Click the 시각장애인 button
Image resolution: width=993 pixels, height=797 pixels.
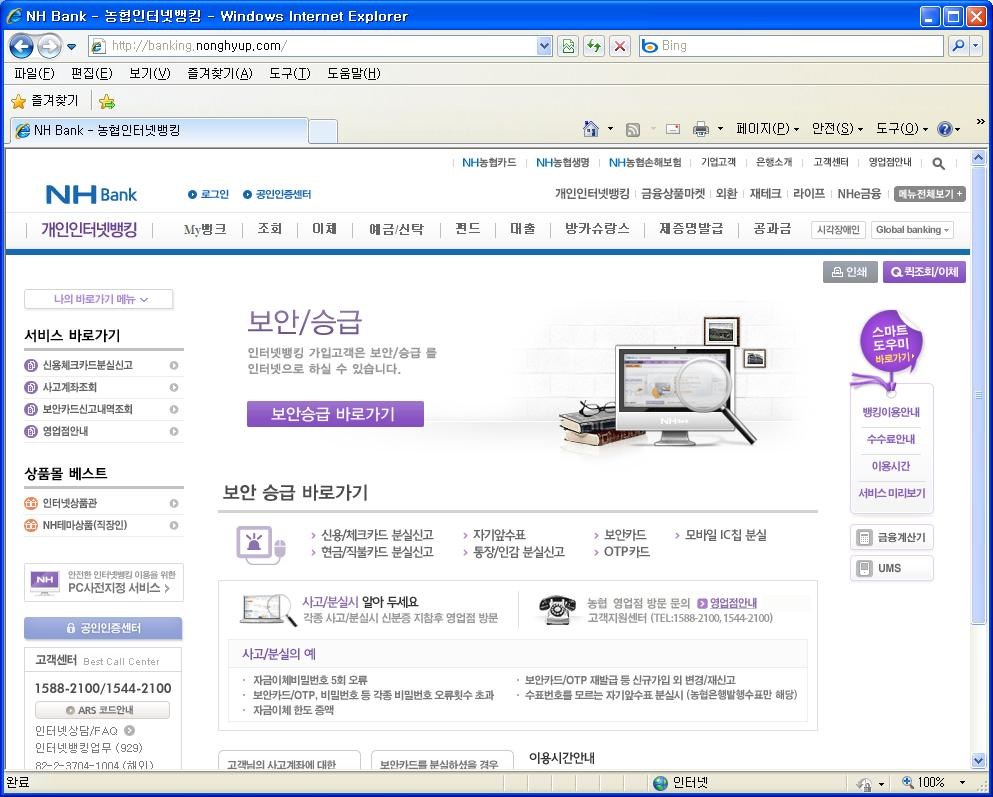tap(838, 230)
